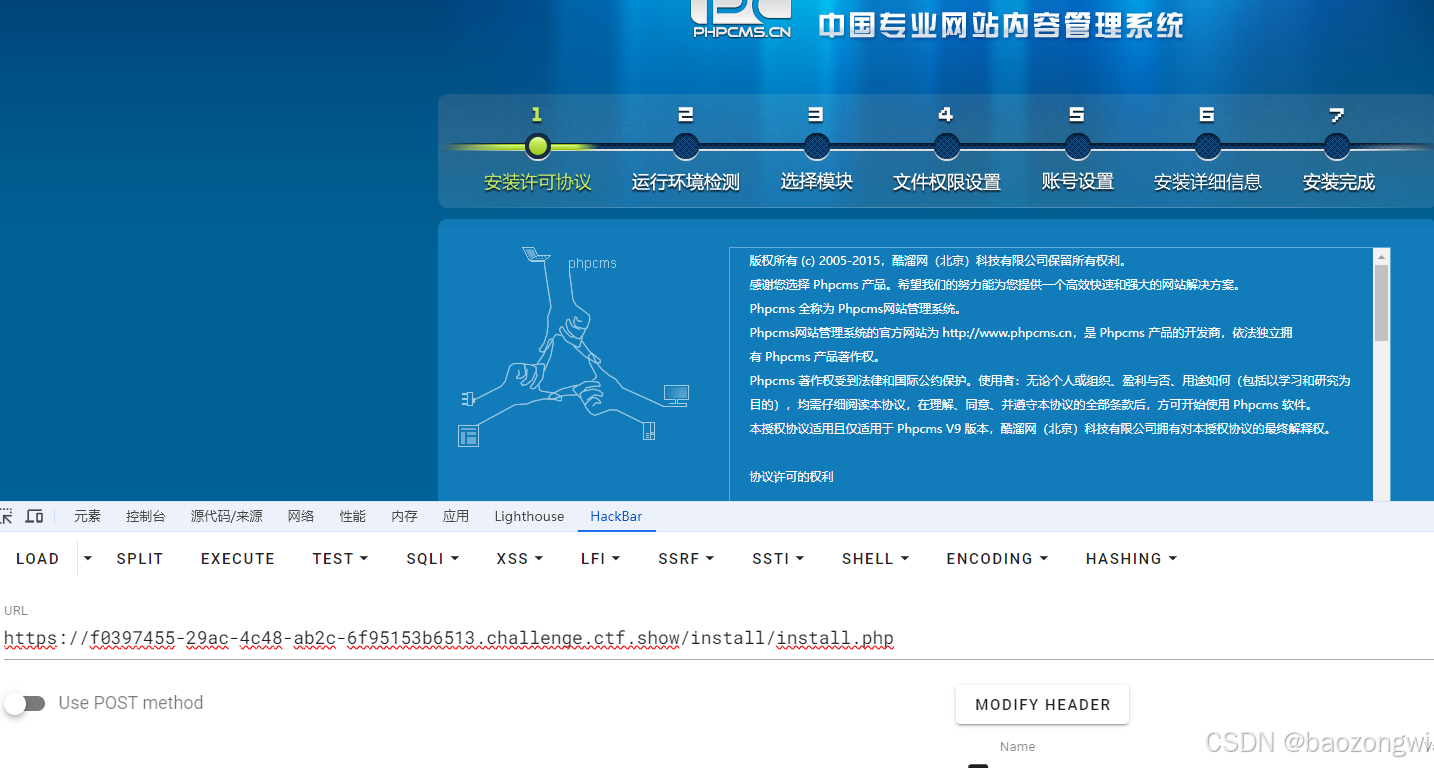The image size is (1434, 768).
Task: Expand the SSTI dropdown menu
Action: coord(778,559)
